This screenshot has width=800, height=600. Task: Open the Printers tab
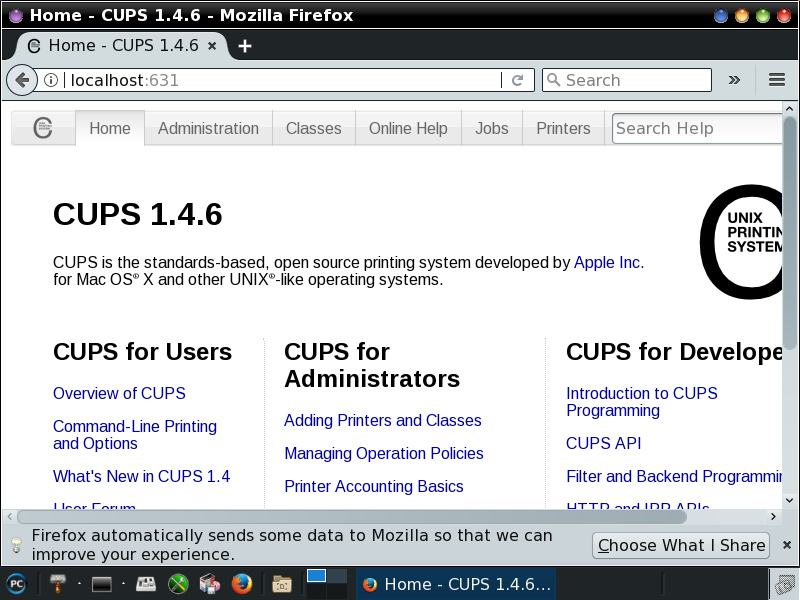tap(563, 128)
